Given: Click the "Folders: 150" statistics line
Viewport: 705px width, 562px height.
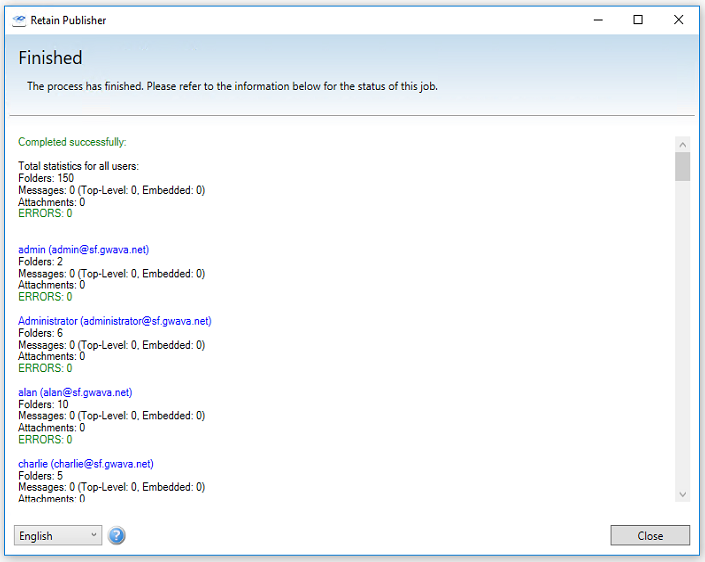Looking at the screenshot, I should tap(46, 178).
